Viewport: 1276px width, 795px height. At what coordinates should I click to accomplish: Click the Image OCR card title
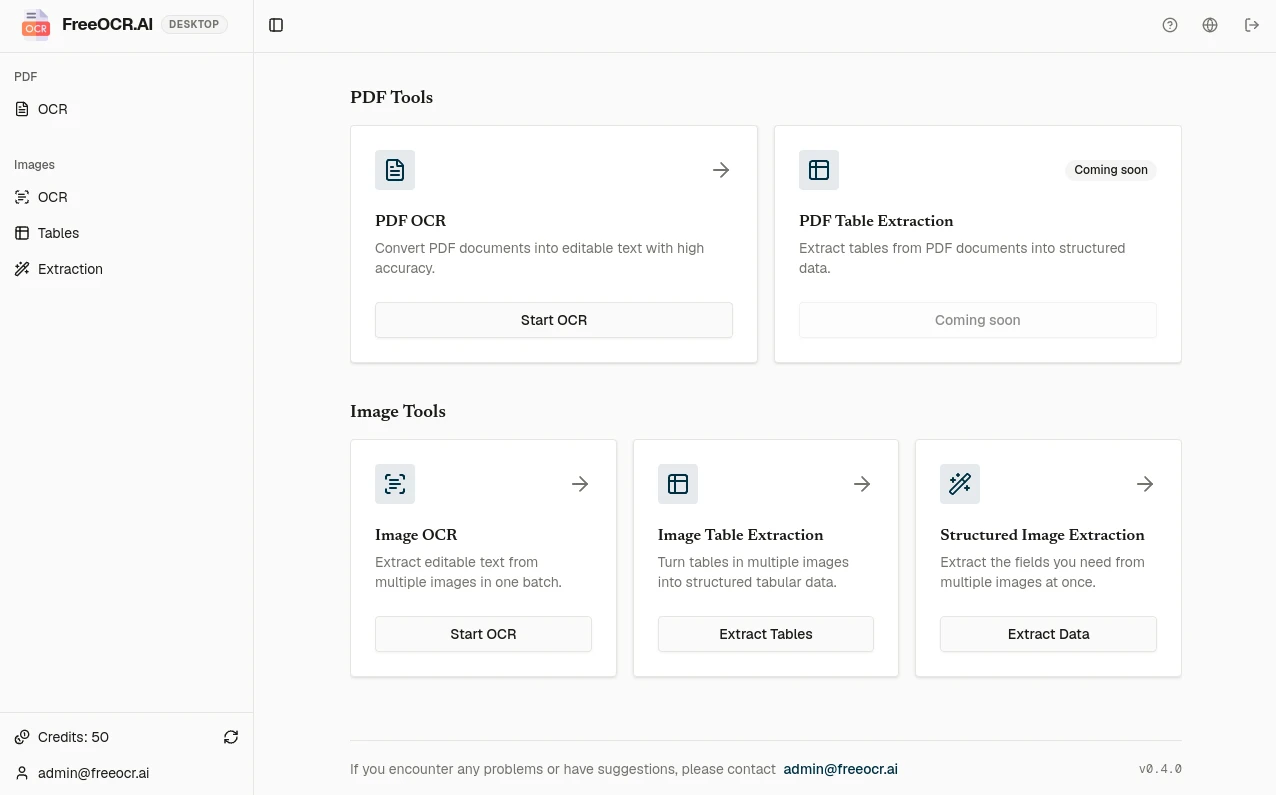pos(416,535)
